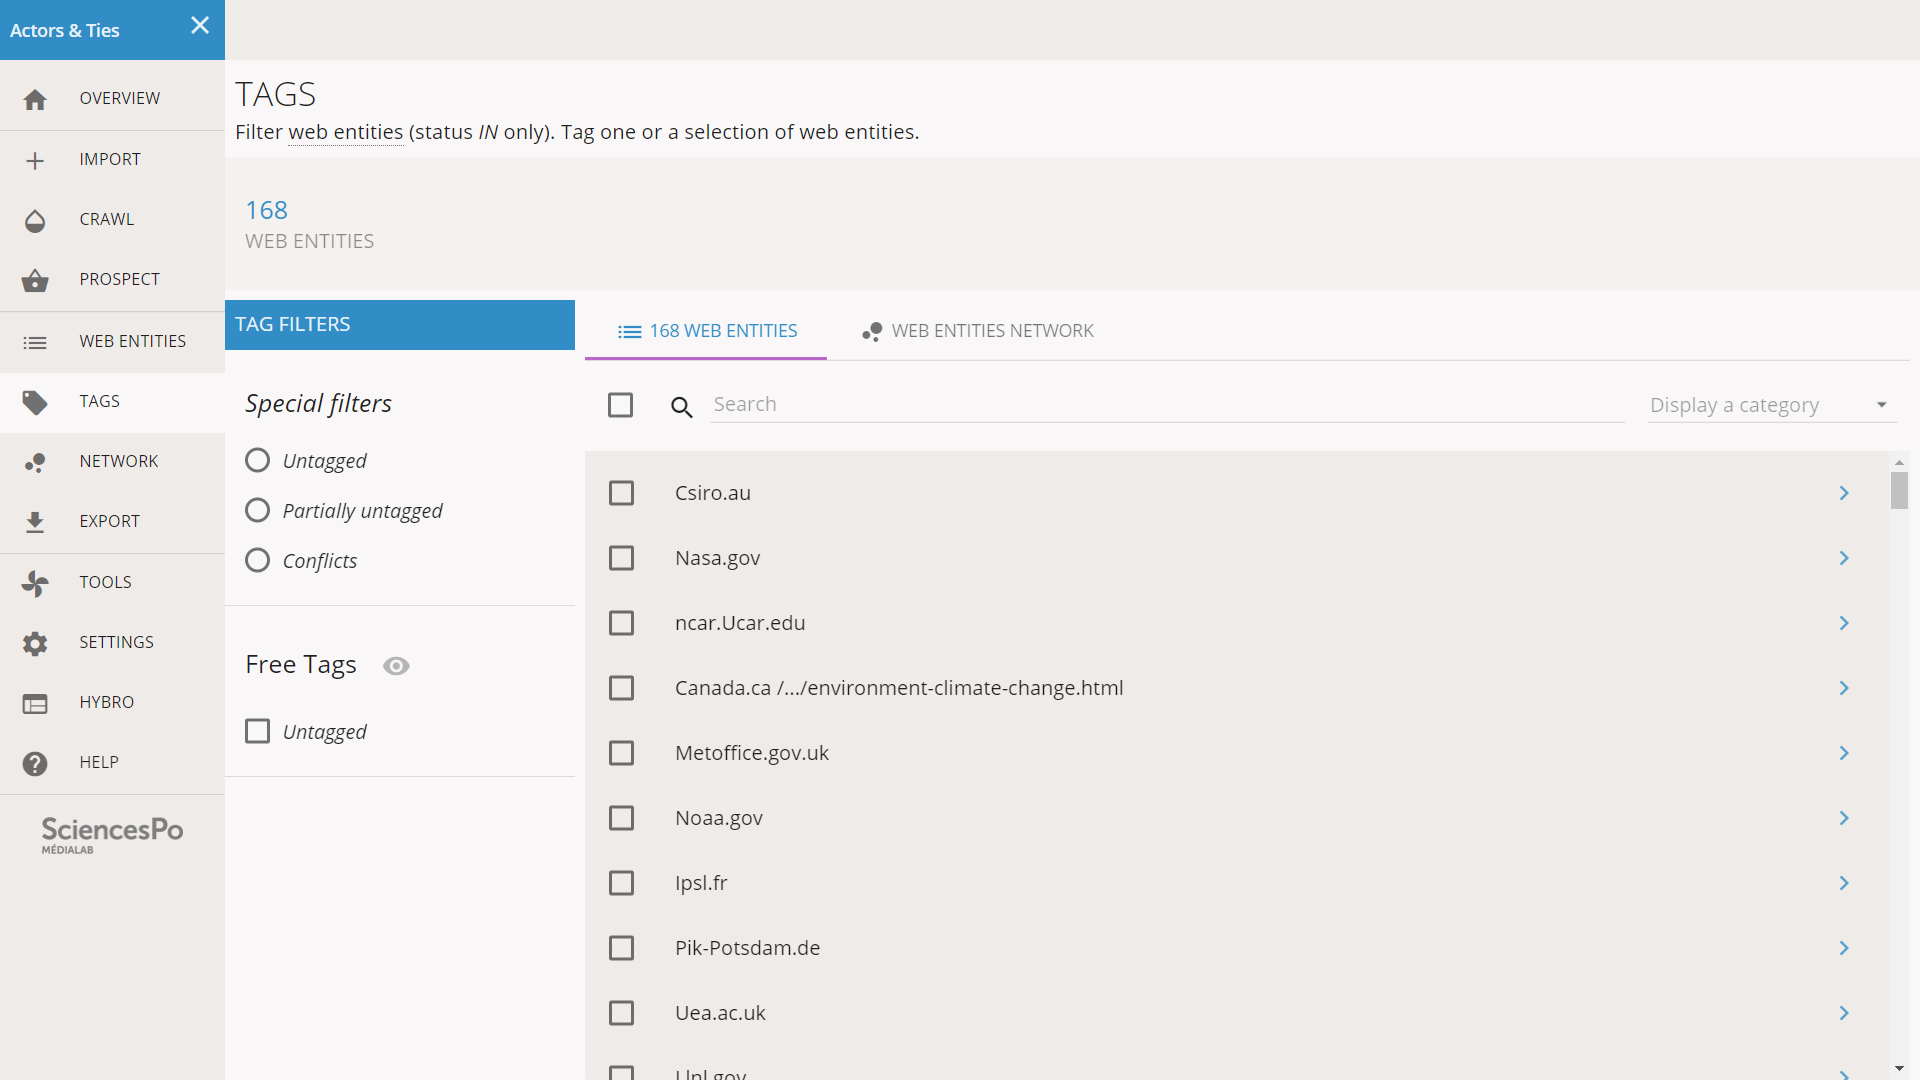This screenshot has height=1080, width=1920.
Task: Expand the Nasa.gov row chevron
Action: coord(1844,558)
